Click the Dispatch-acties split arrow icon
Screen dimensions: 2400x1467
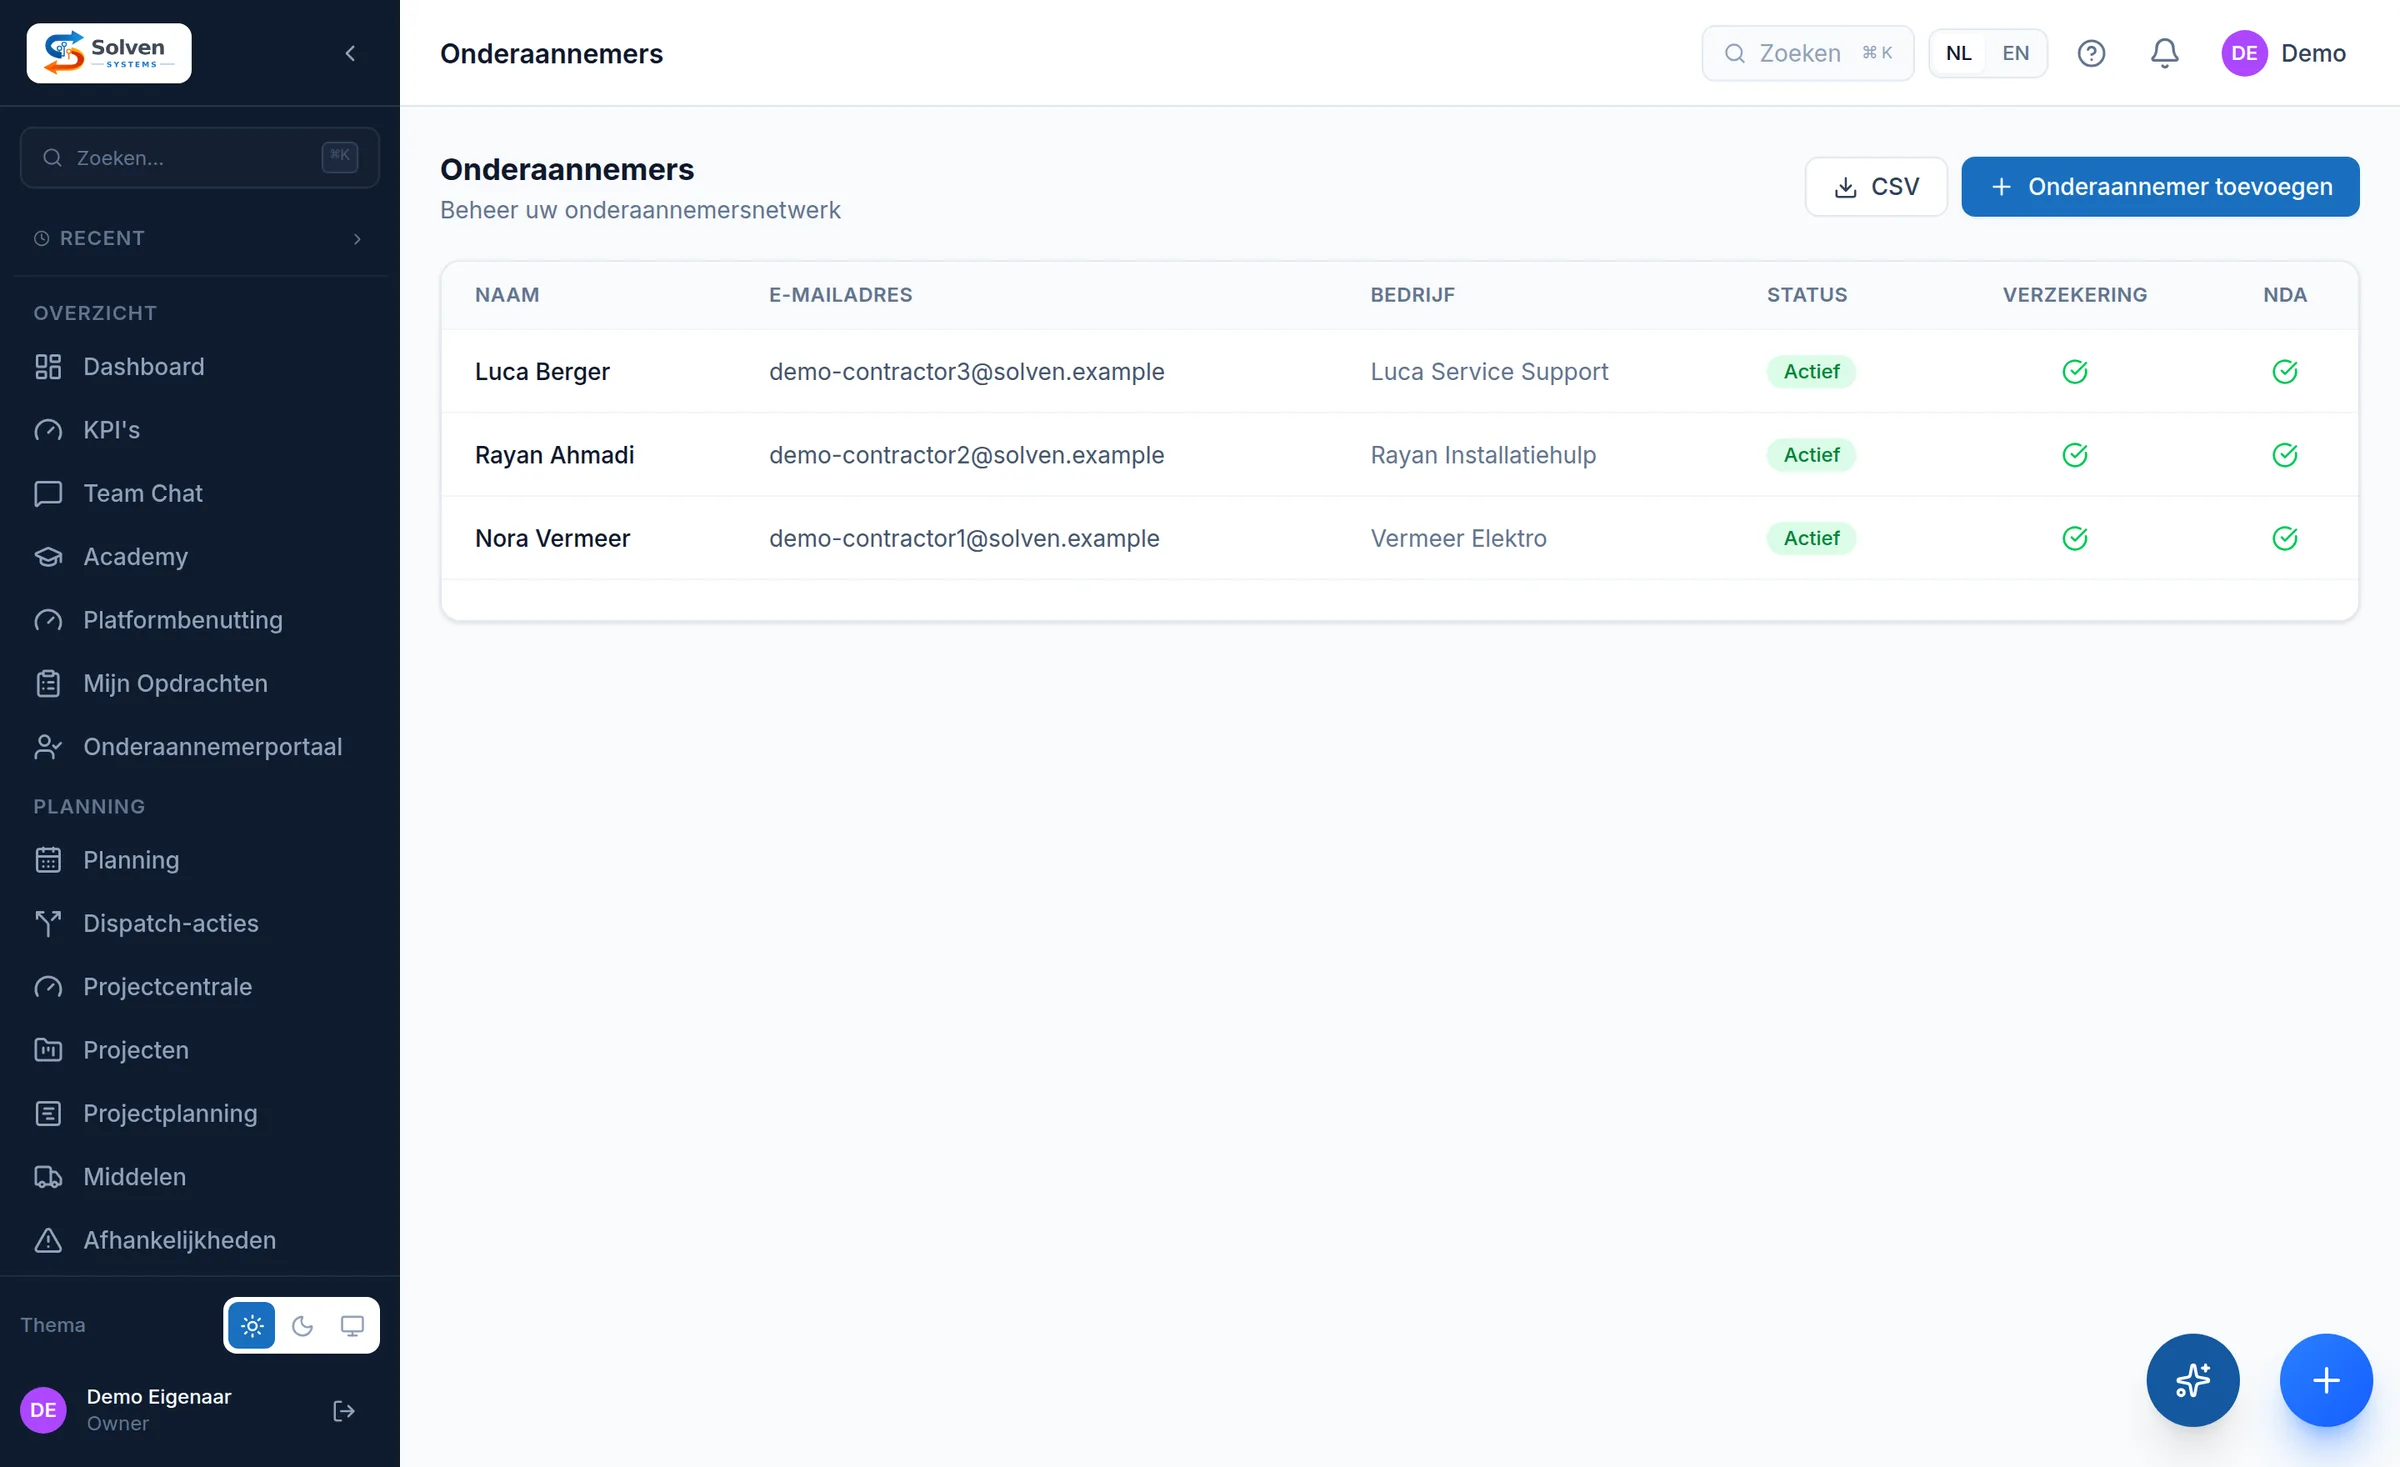click(48, 923)
